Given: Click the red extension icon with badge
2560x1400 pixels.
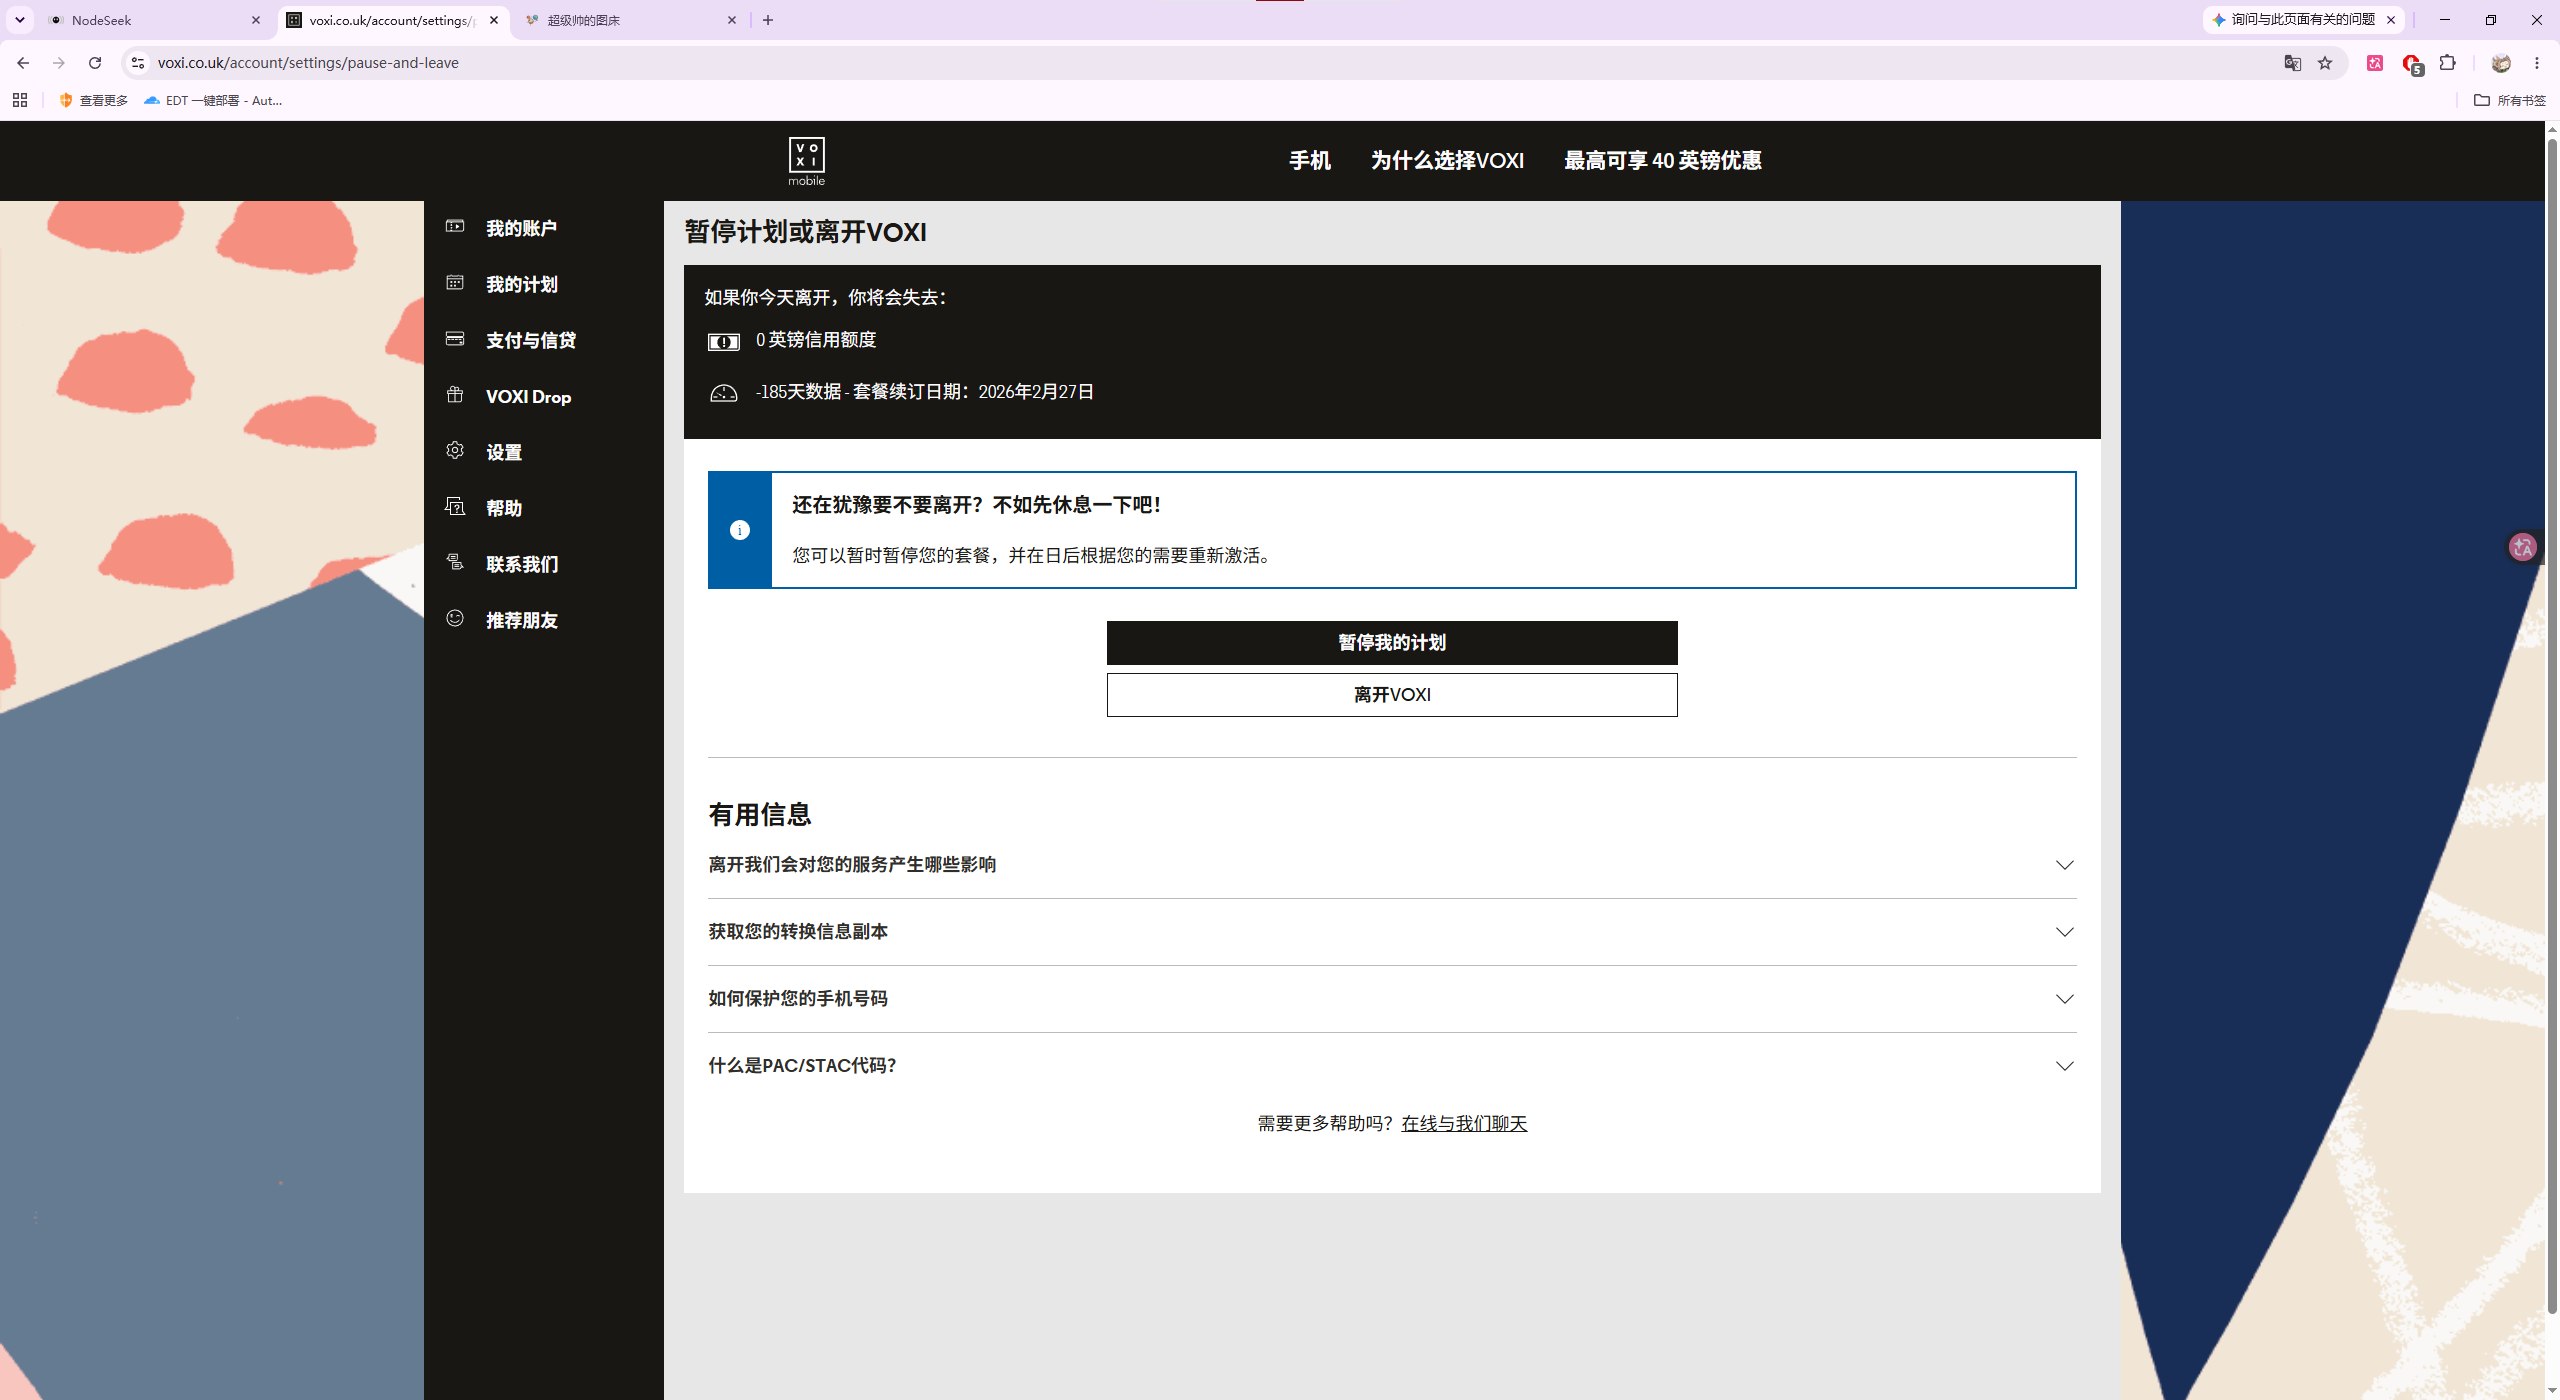Looking at the screenshot, I should 2412,64.
